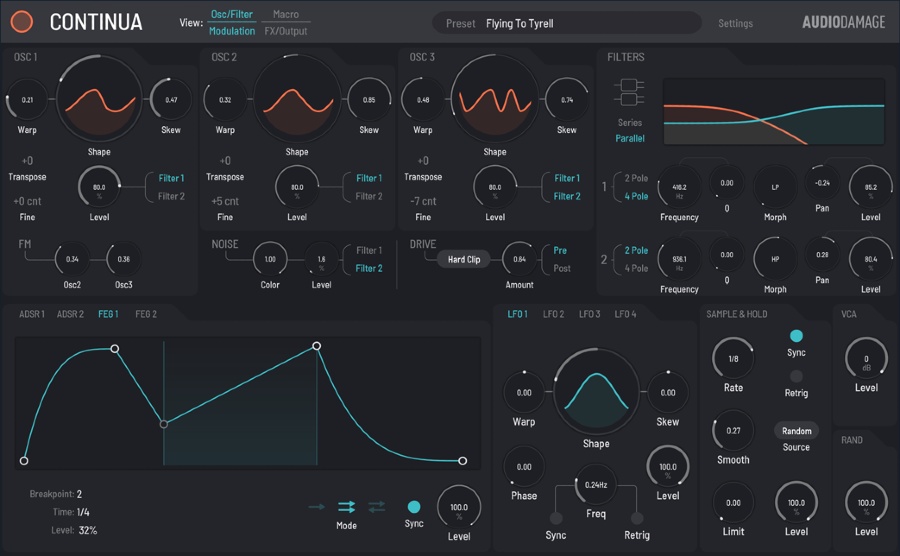Select Series filter routing
This screenshot has height=556, width=900.
(x=630, y=122)
